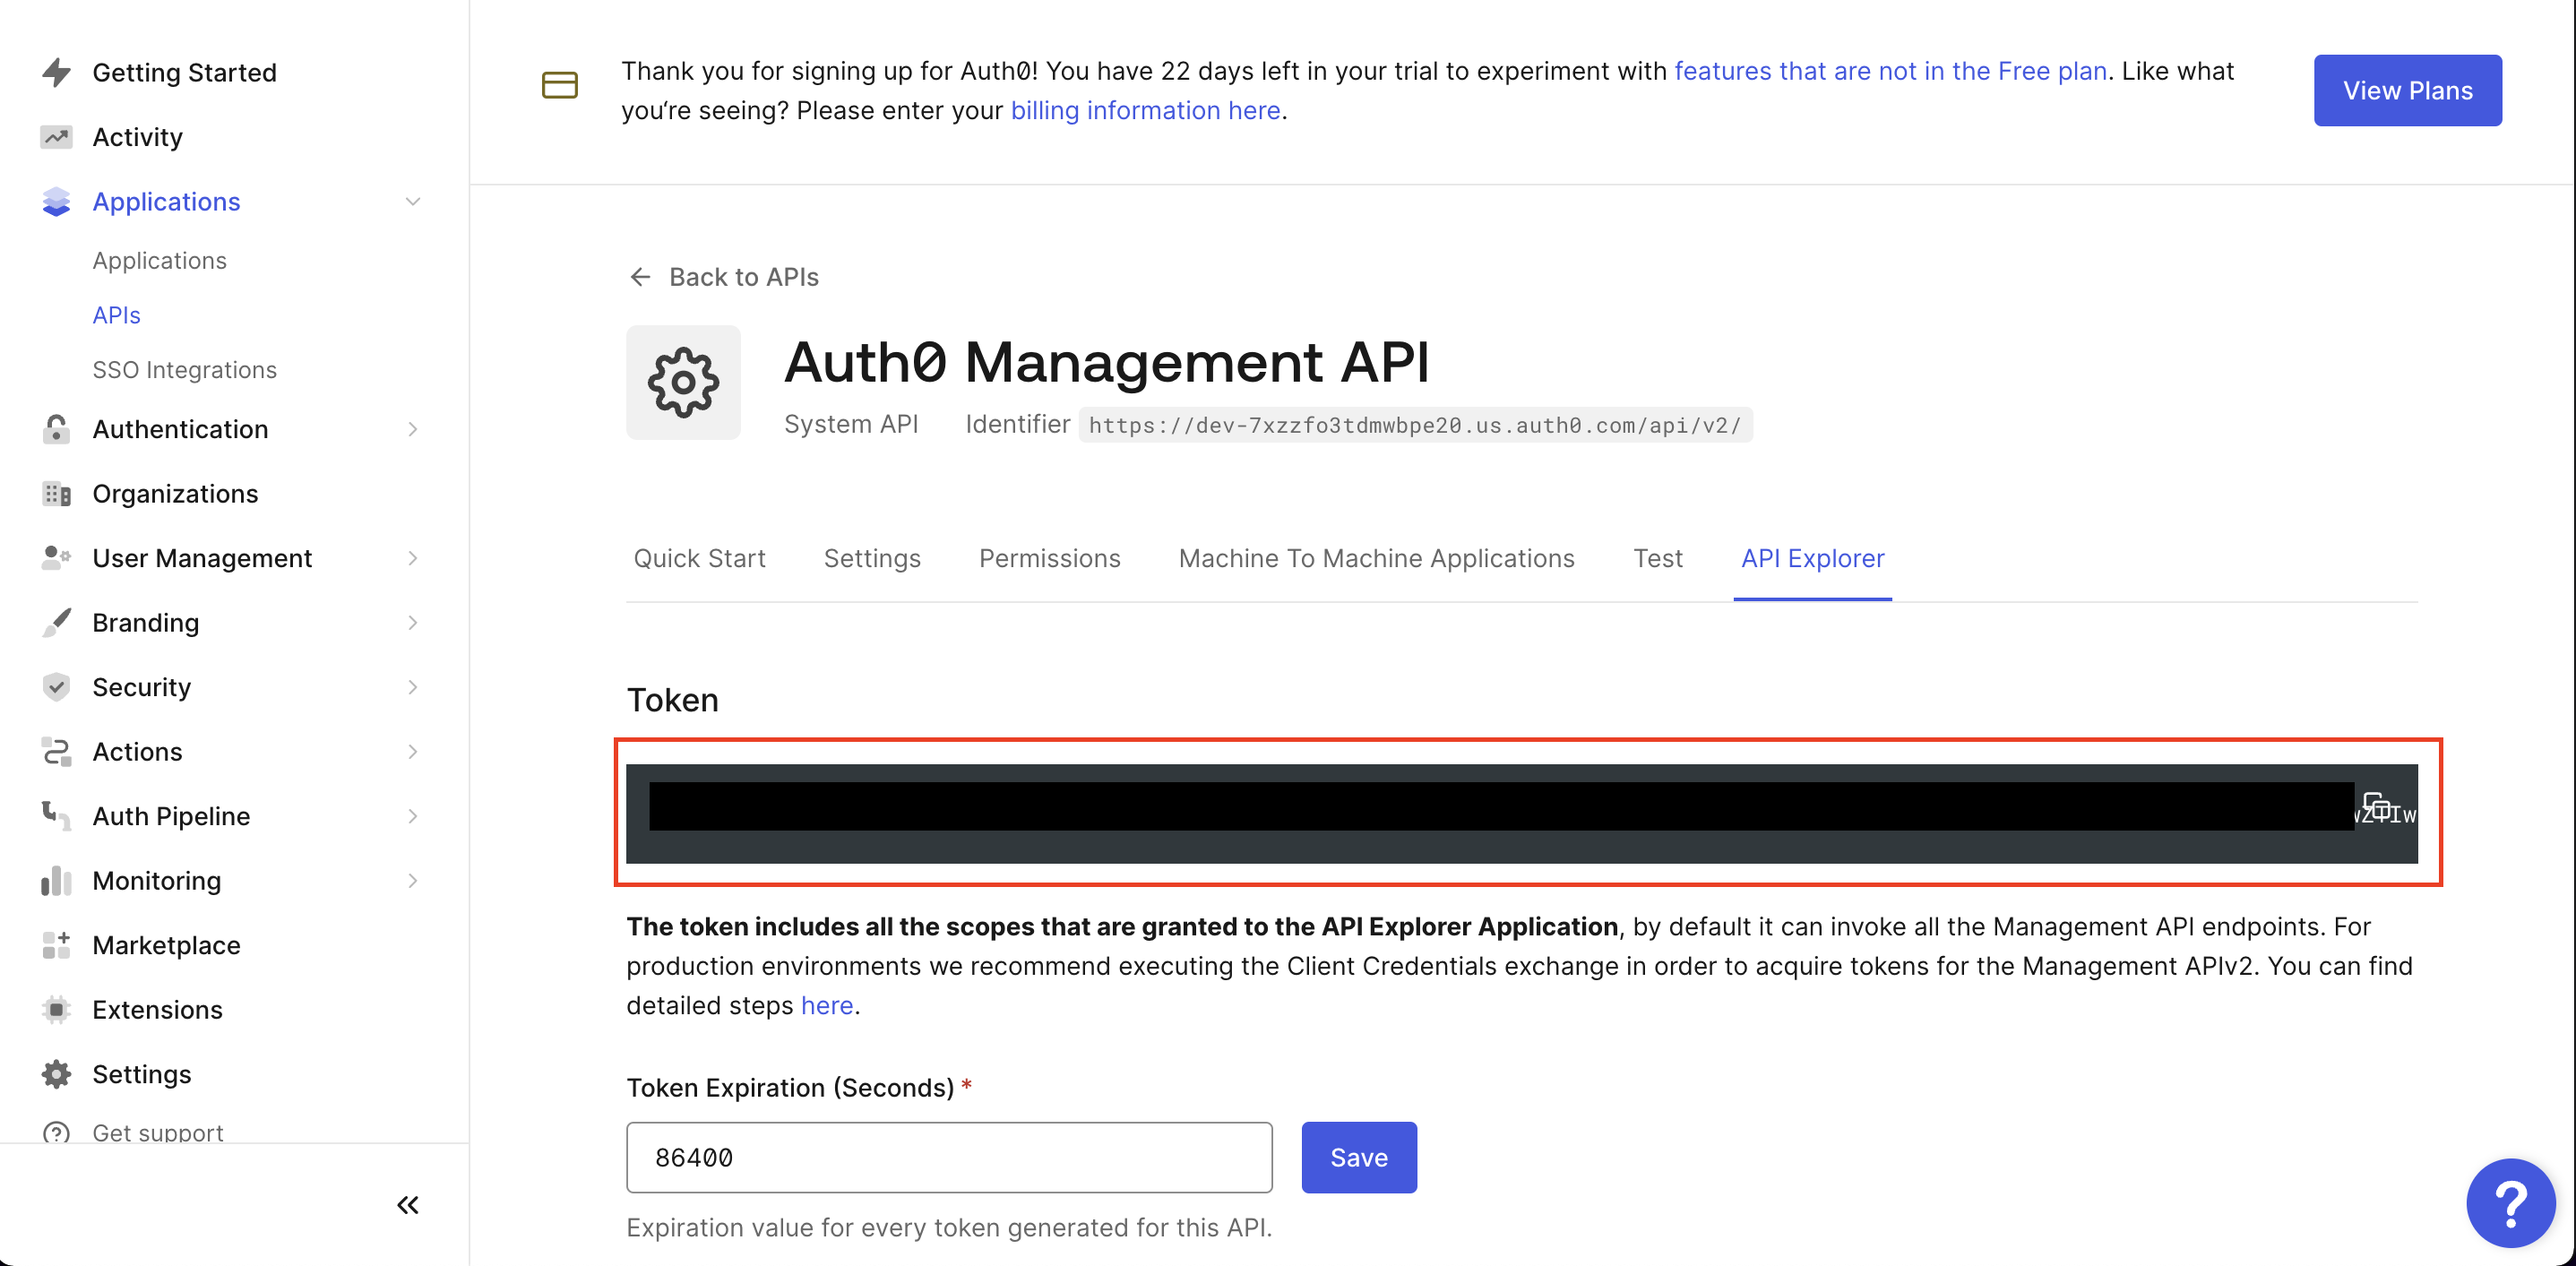Click the Branding paintbrush icon
2576x1266 pixels.
[56, 622]
